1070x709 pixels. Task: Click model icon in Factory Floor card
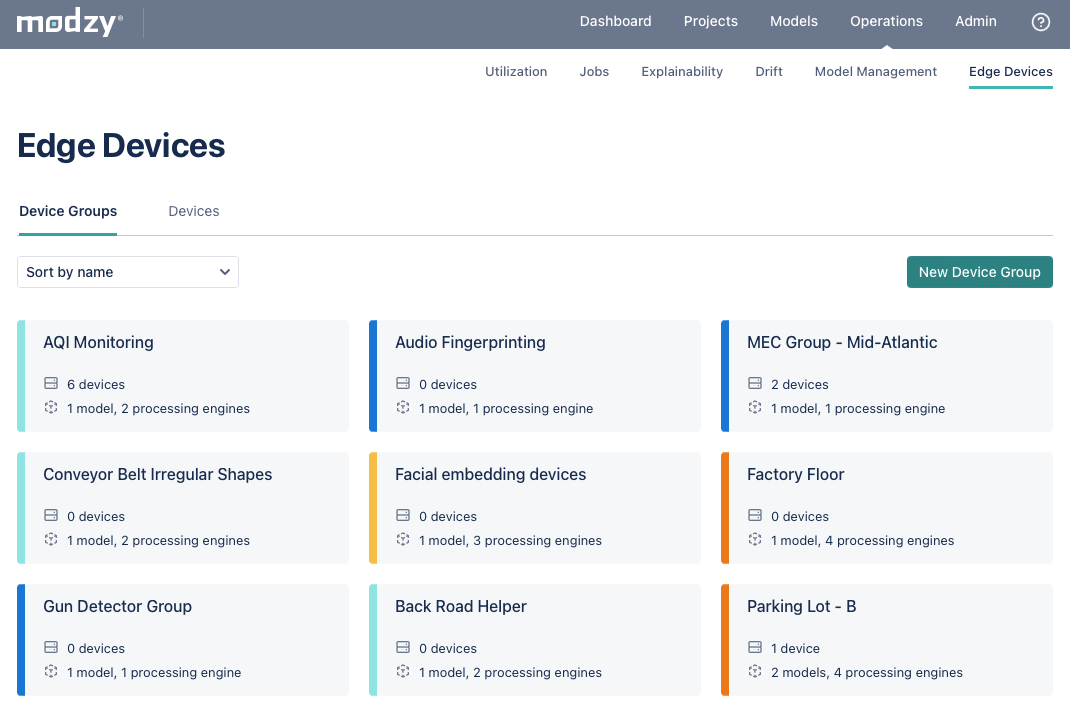tap(755, 539)
